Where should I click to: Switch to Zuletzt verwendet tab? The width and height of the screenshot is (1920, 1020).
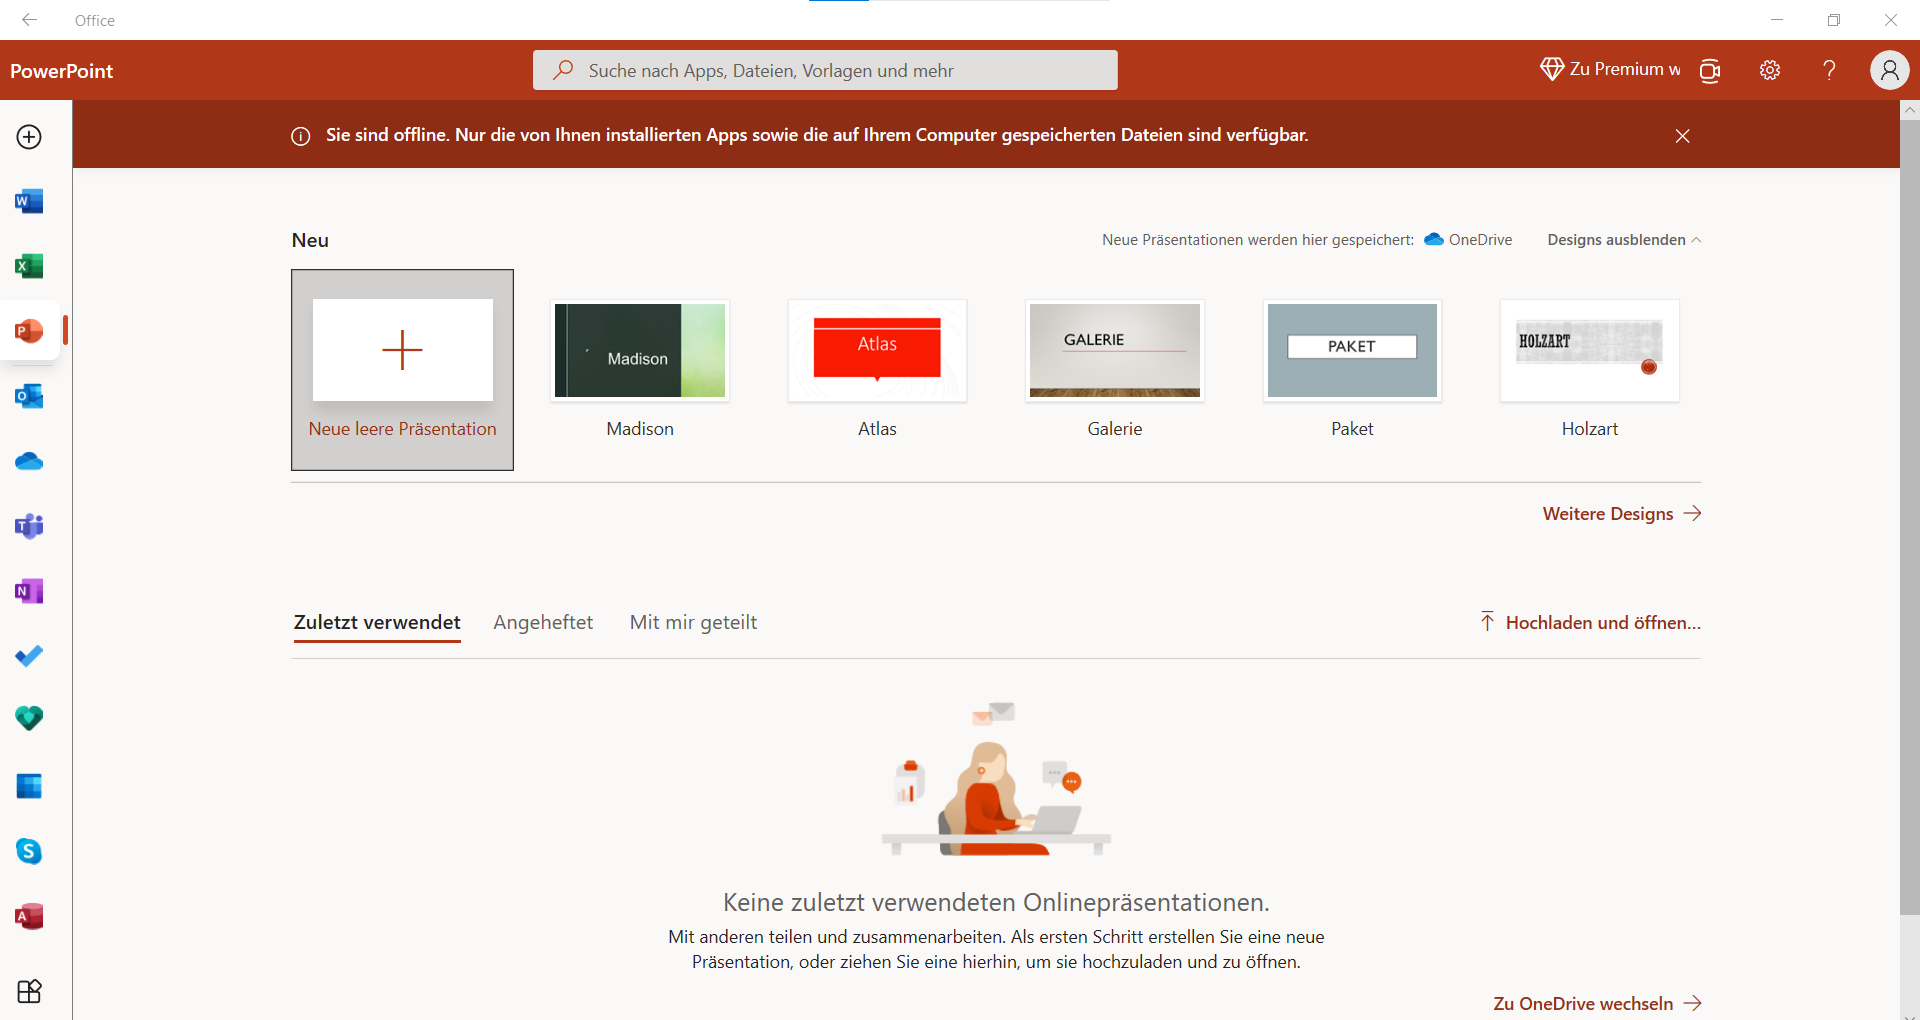point(377,623)
